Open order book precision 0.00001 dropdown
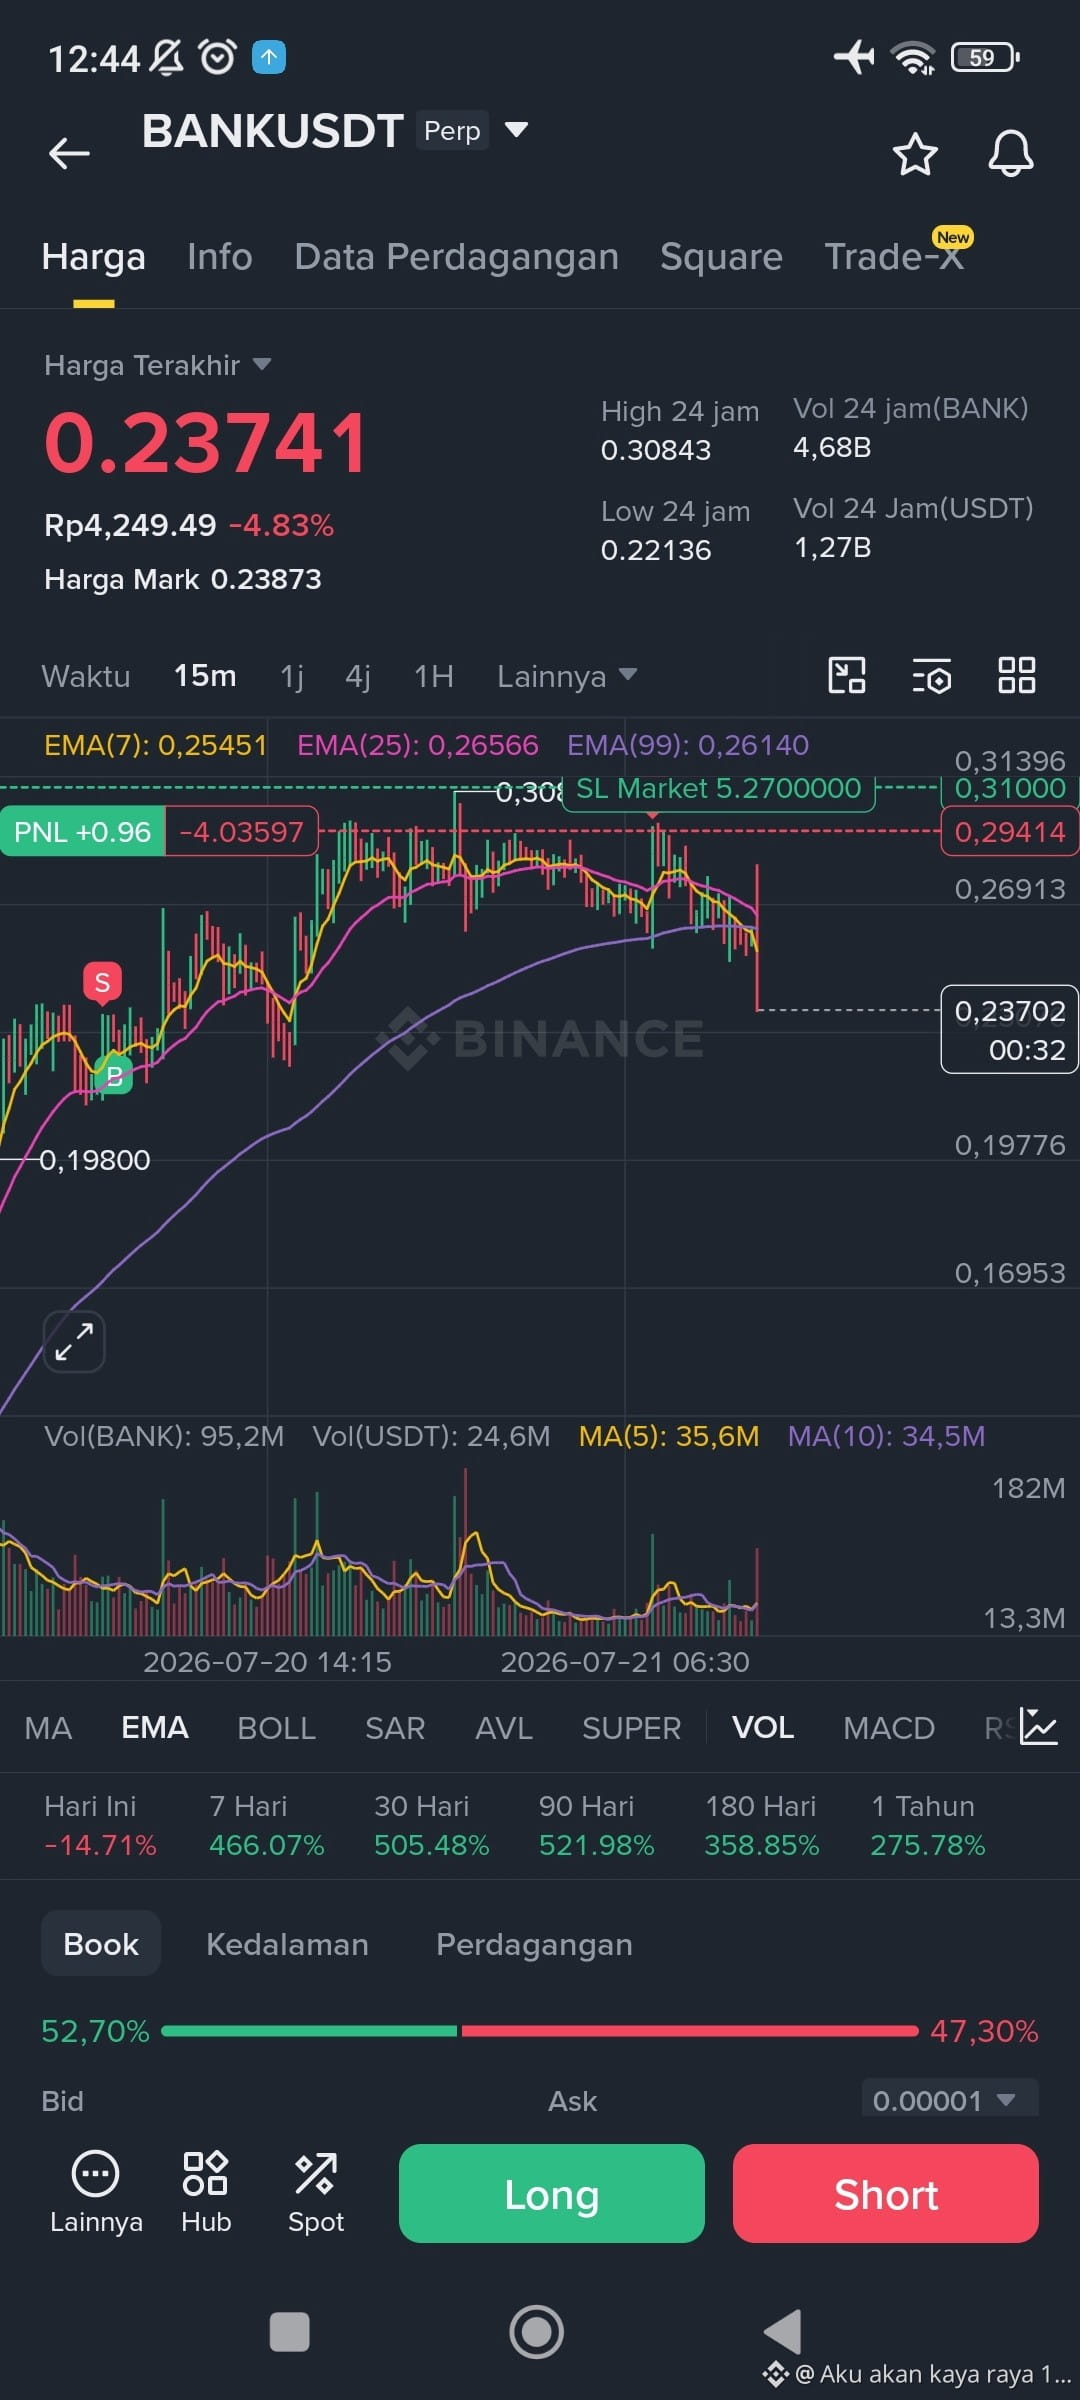 [950, 2100]
